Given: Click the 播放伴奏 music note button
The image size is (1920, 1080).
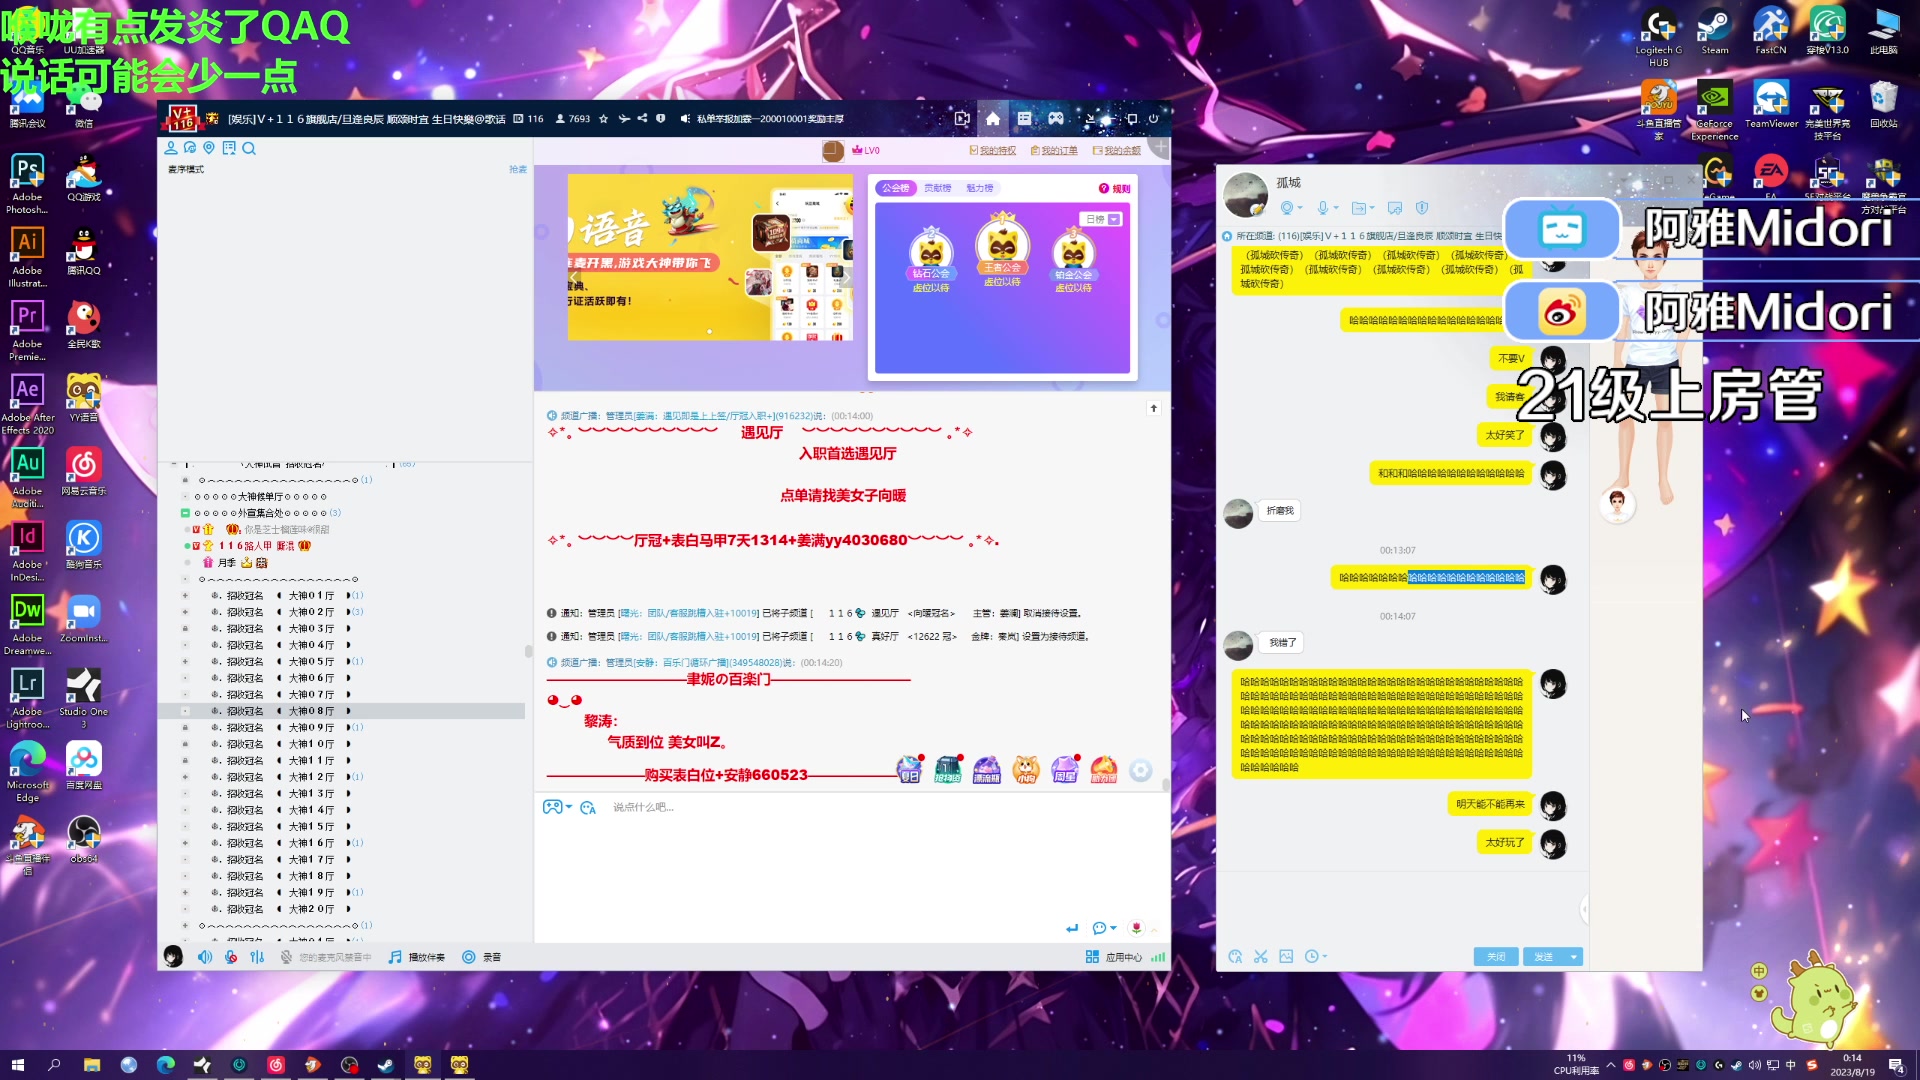Looking at the screenshot, I should [x=395, y=957].
